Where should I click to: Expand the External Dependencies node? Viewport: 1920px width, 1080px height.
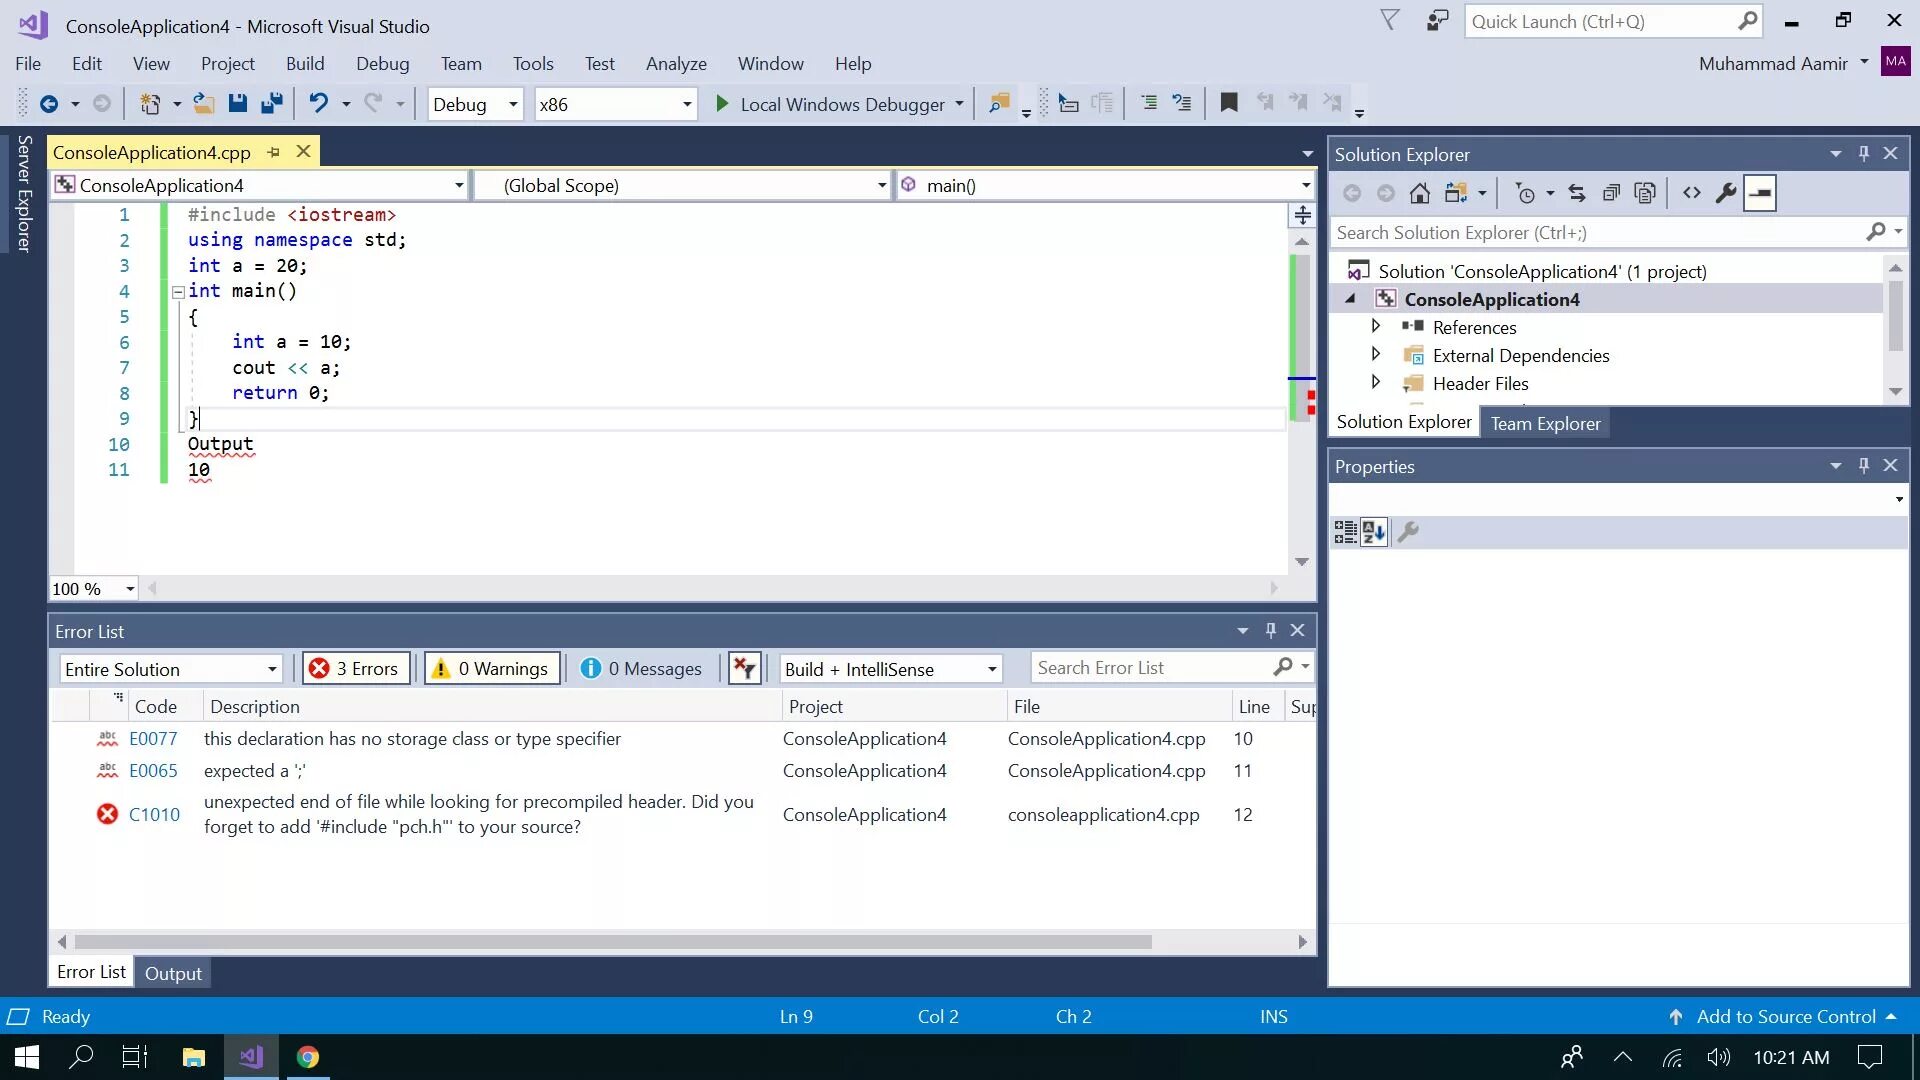[x=1375, y=354]
